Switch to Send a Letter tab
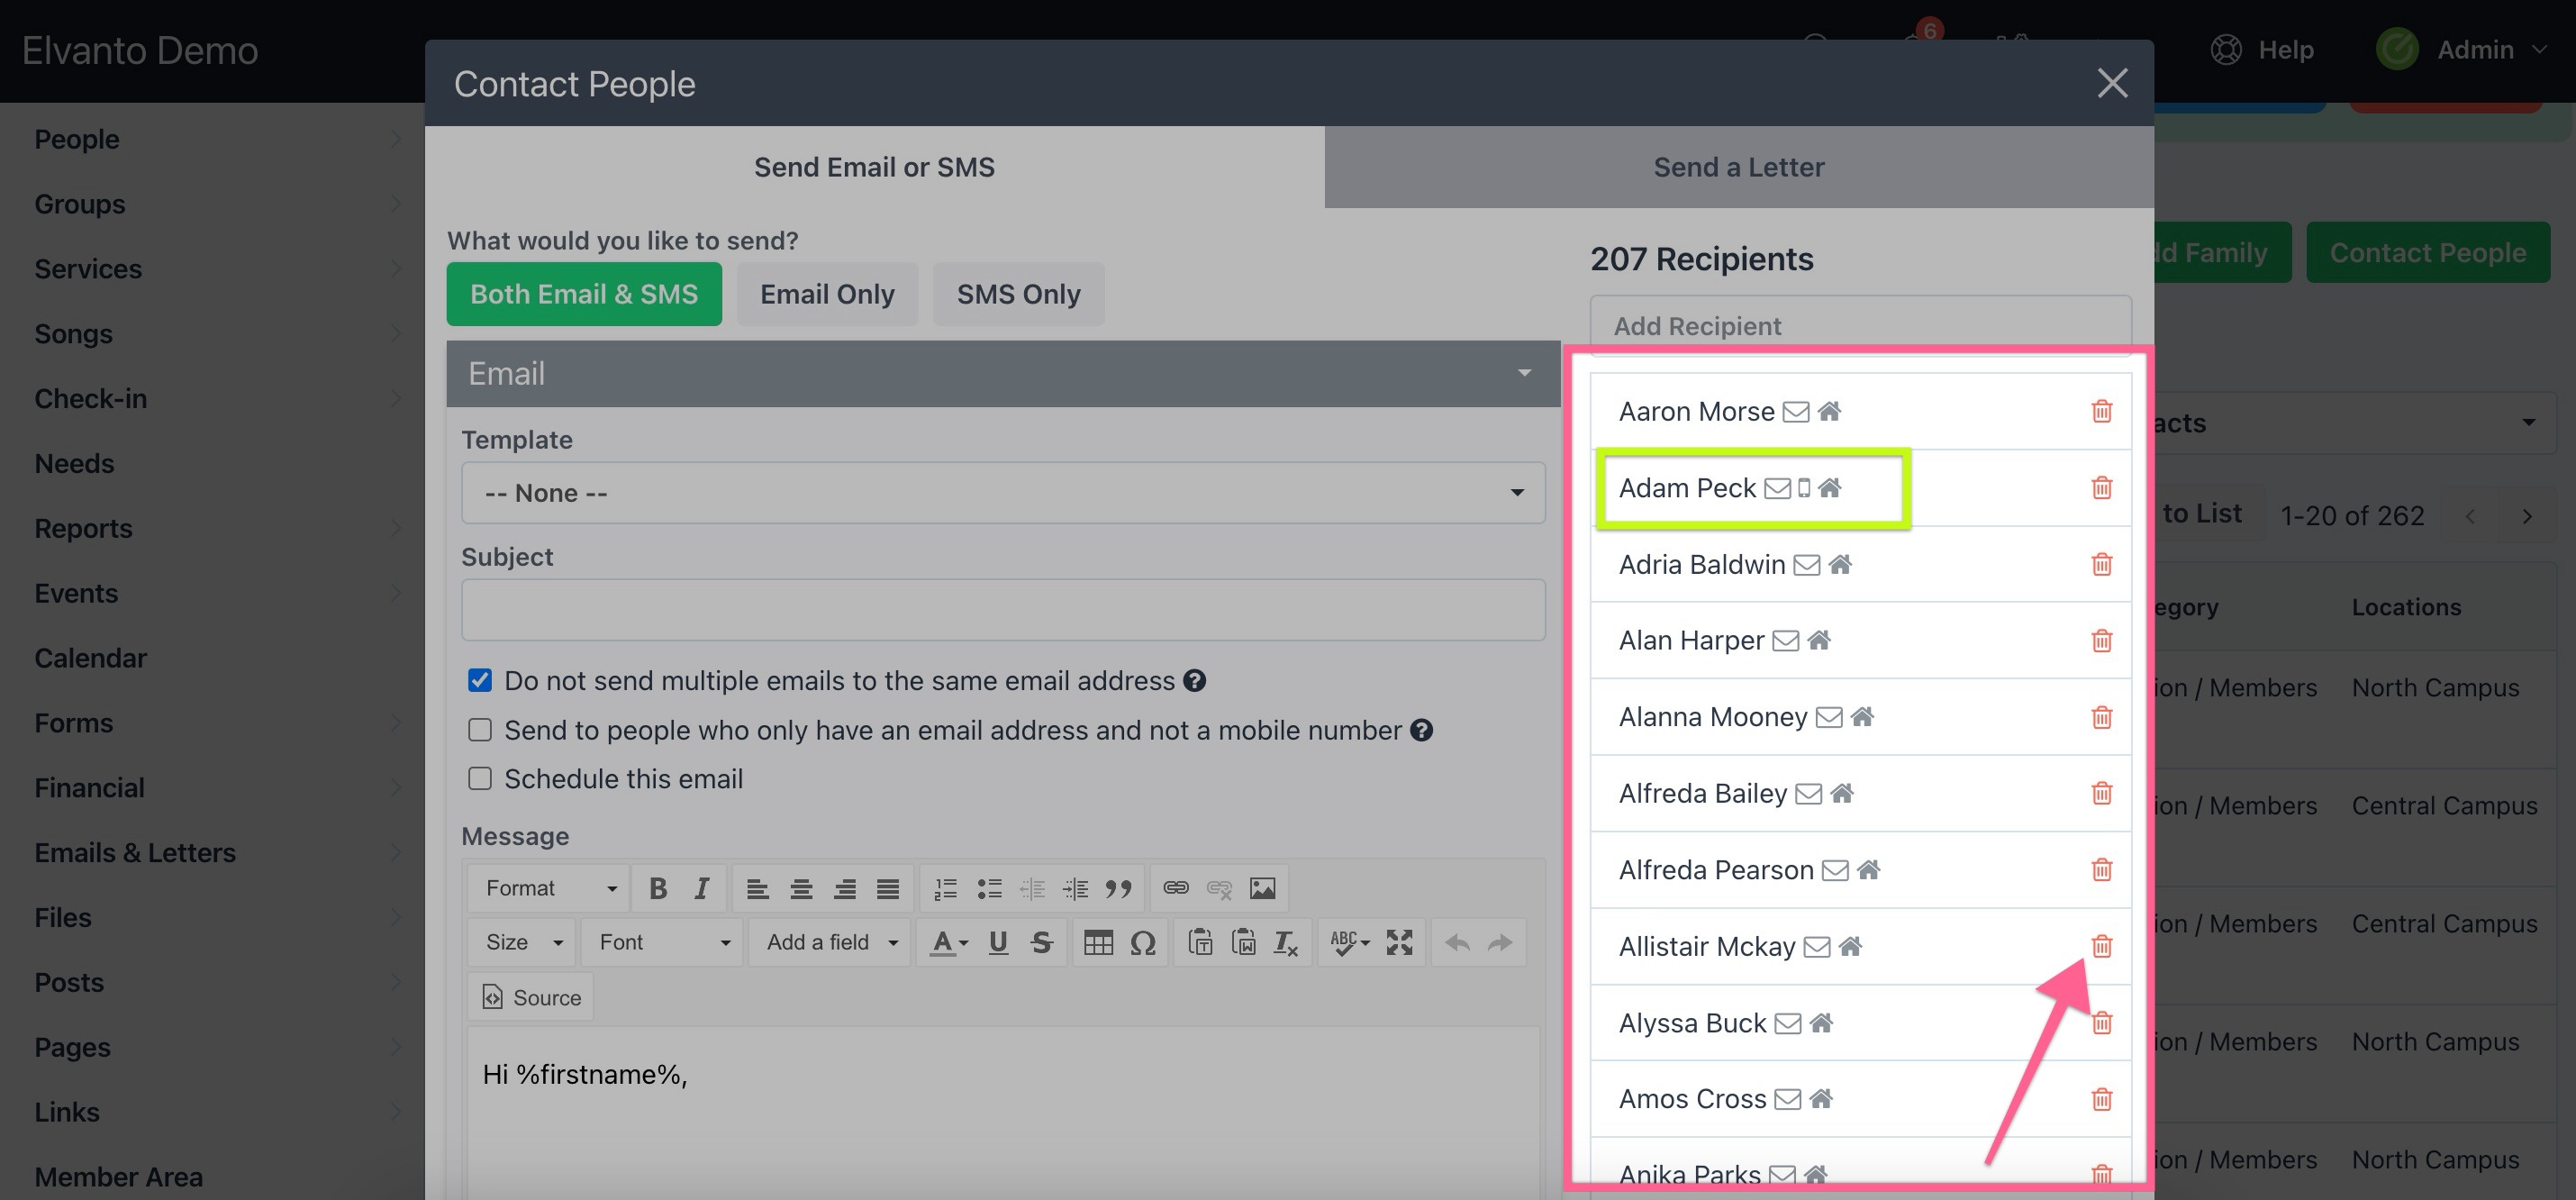 1738,167
